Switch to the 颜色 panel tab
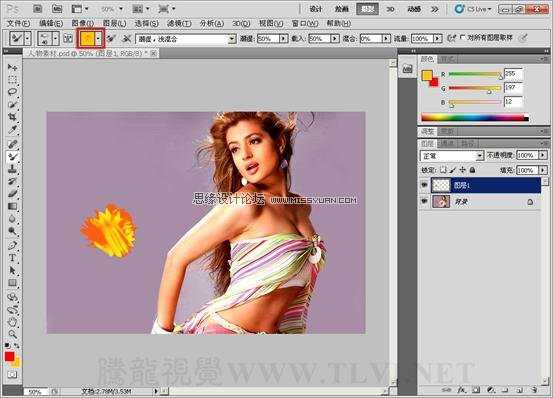This screenshot has height=398, width=553. [x=427, y=59]
